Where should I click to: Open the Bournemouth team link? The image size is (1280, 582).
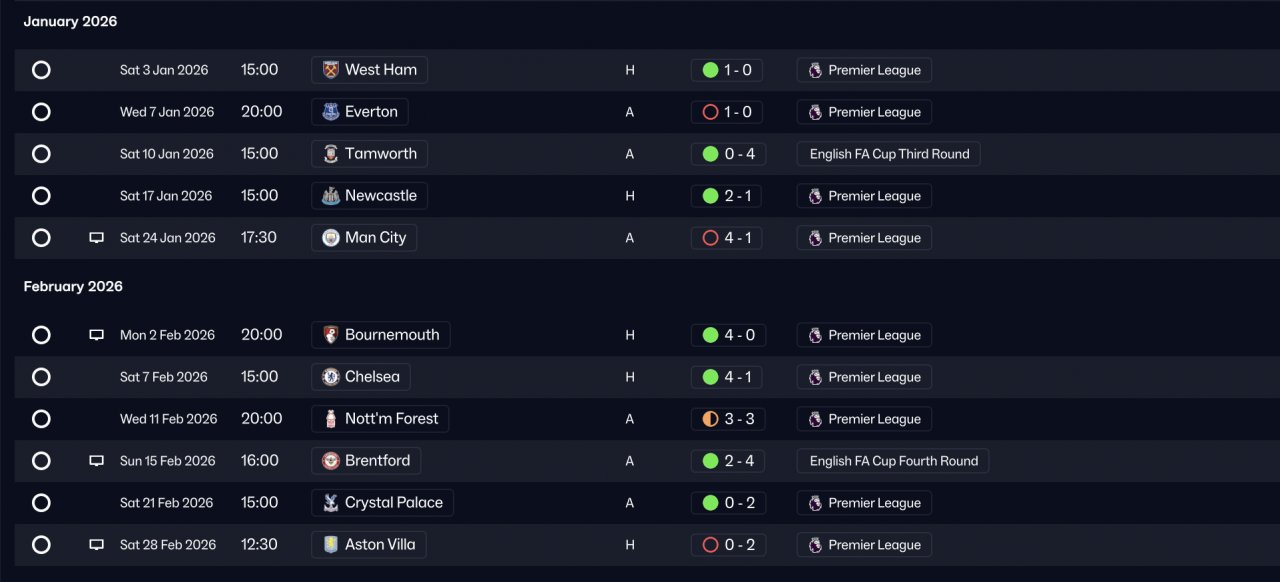[x=381, y=335]
